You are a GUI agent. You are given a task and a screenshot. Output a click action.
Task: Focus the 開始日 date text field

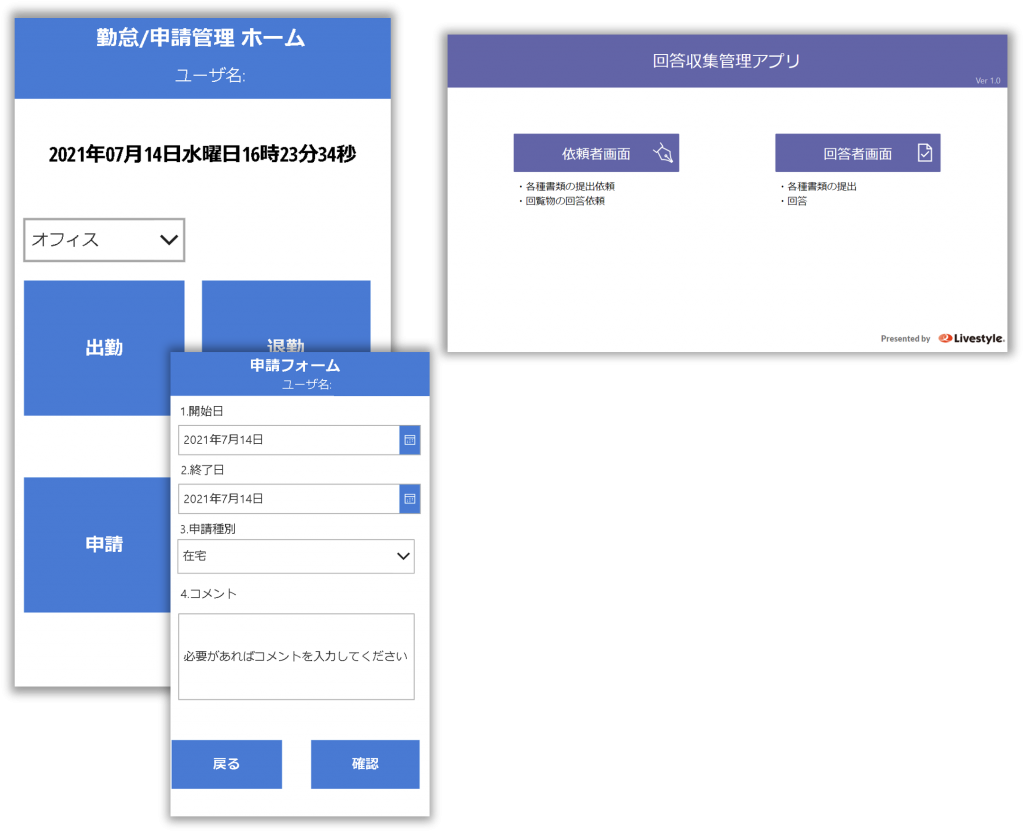[288, 440]
